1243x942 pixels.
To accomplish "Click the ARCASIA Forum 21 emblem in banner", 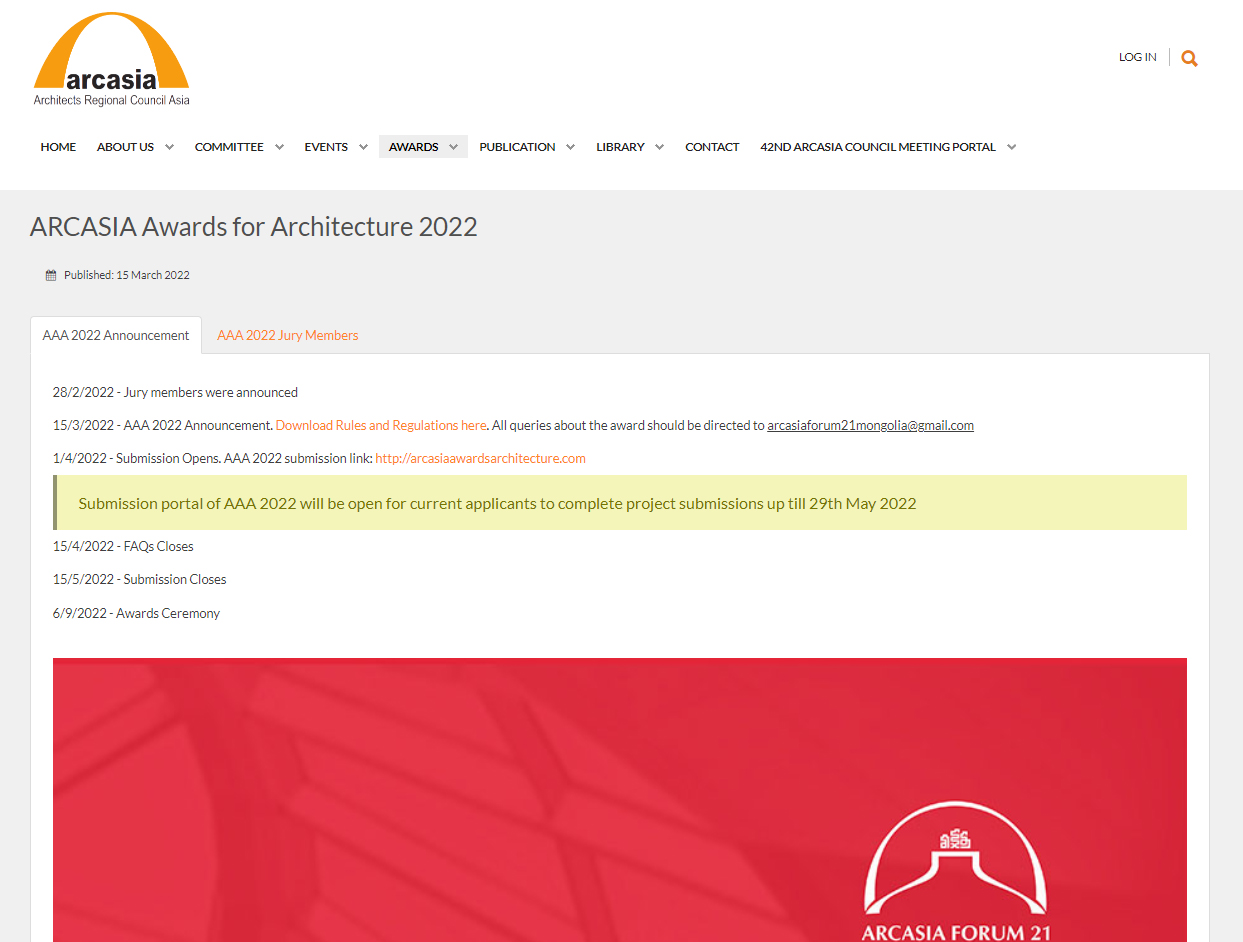I will (956, 870).
